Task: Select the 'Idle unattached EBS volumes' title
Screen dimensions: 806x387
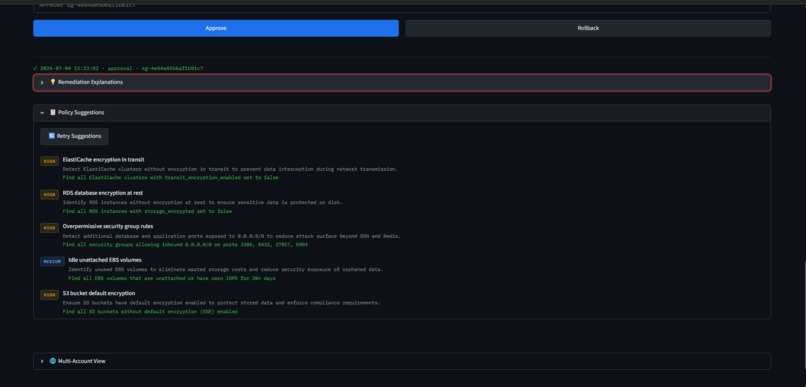Action: 105,260
